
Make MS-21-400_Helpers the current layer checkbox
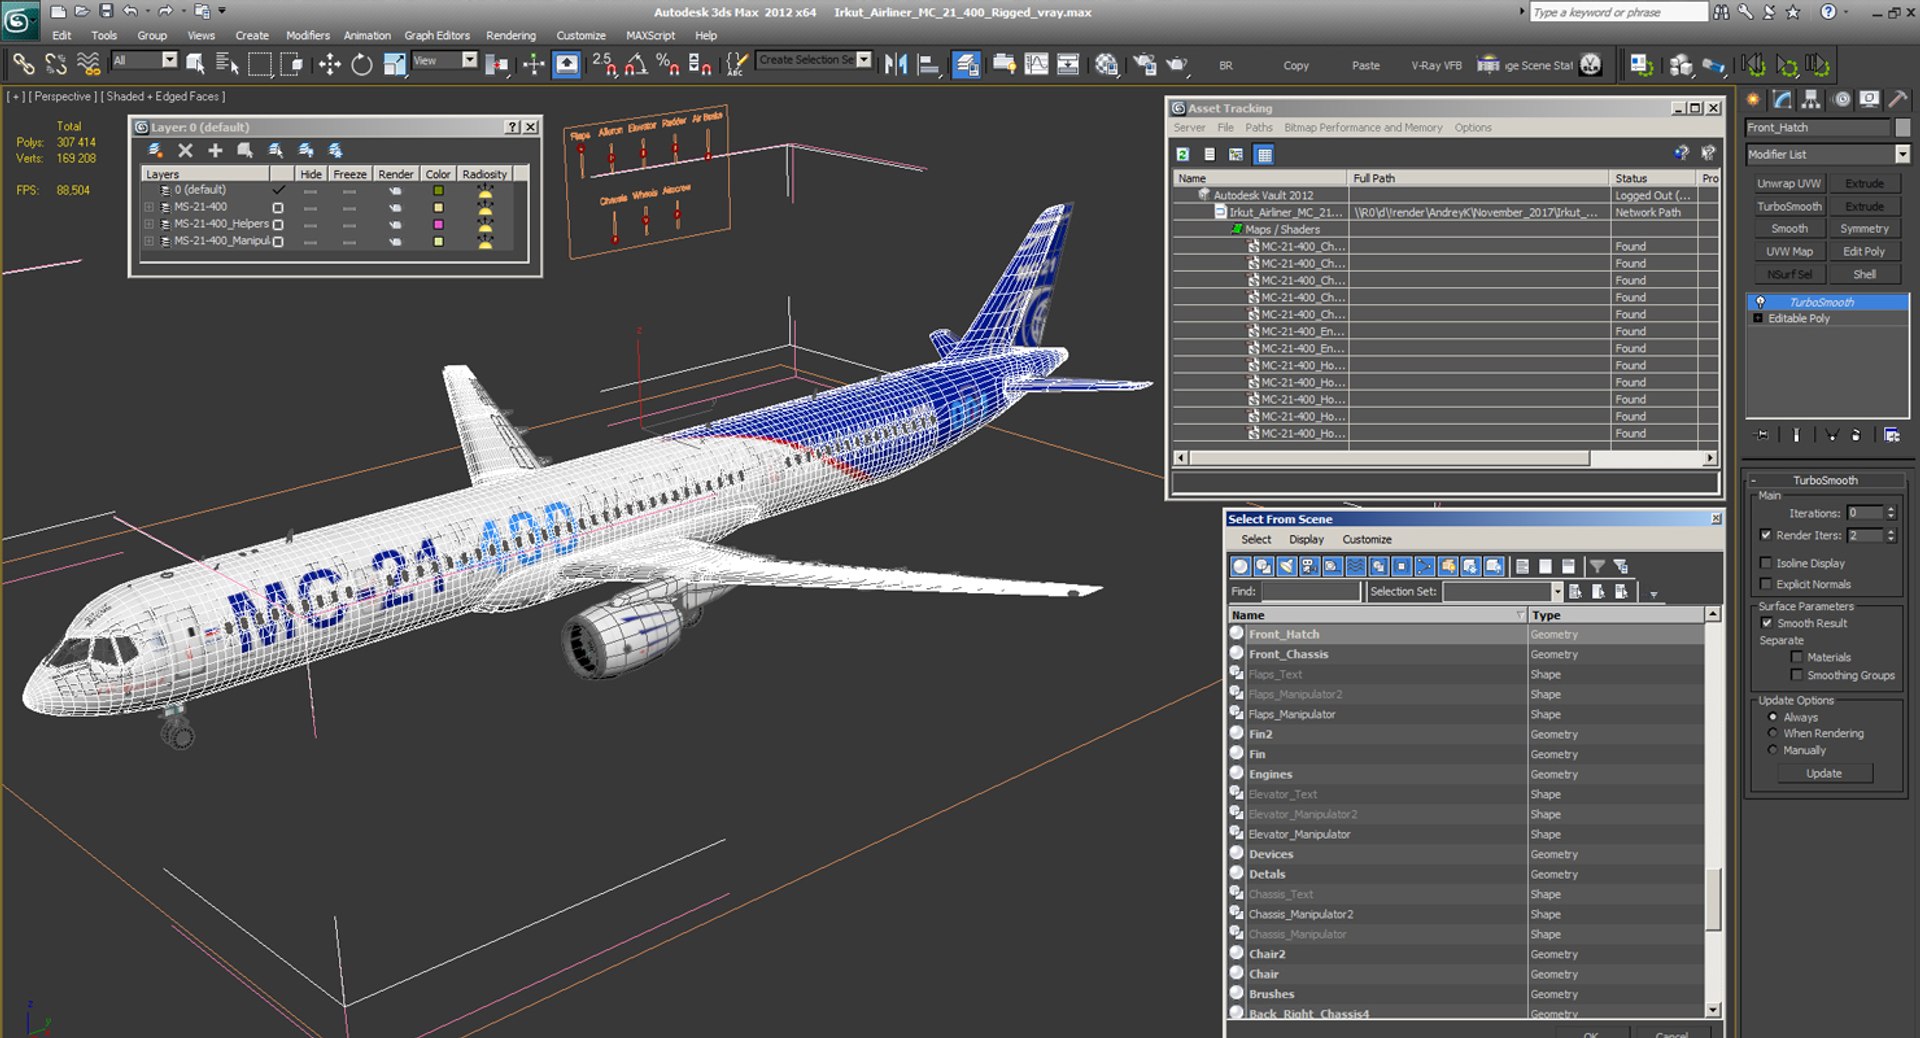tap(278, 224)
